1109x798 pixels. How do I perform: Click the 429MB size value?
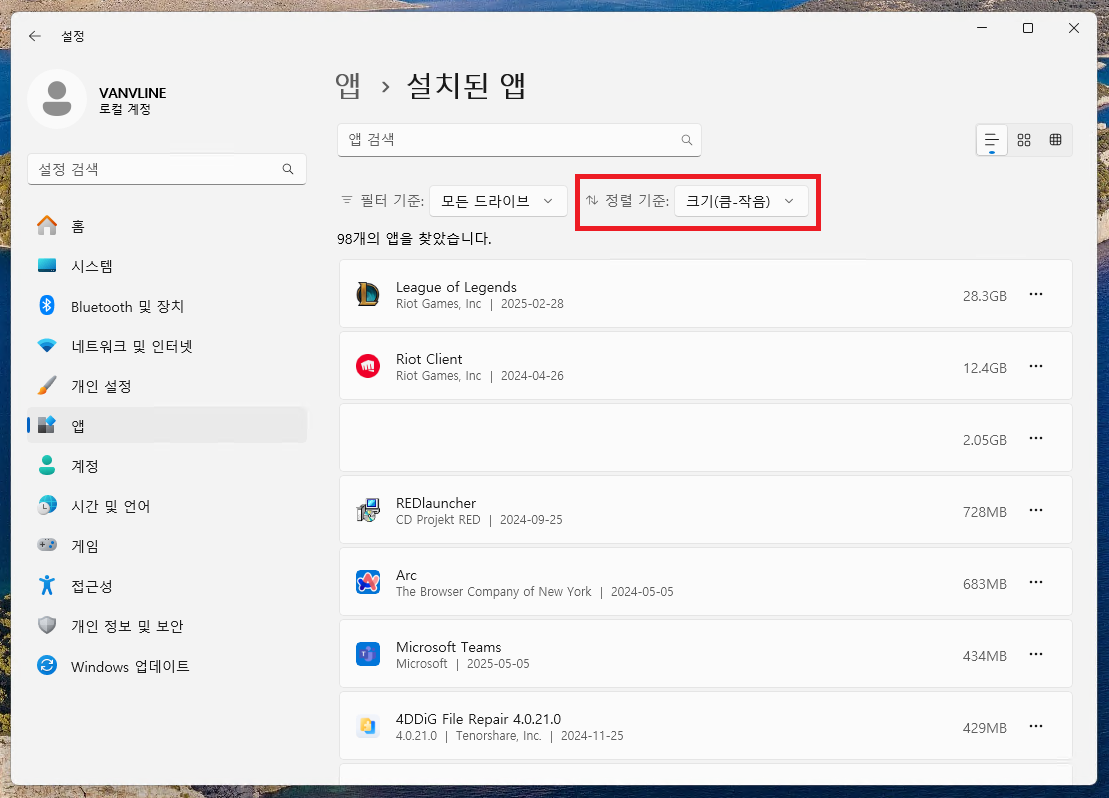pyautogui.click(x=985, y=729)
